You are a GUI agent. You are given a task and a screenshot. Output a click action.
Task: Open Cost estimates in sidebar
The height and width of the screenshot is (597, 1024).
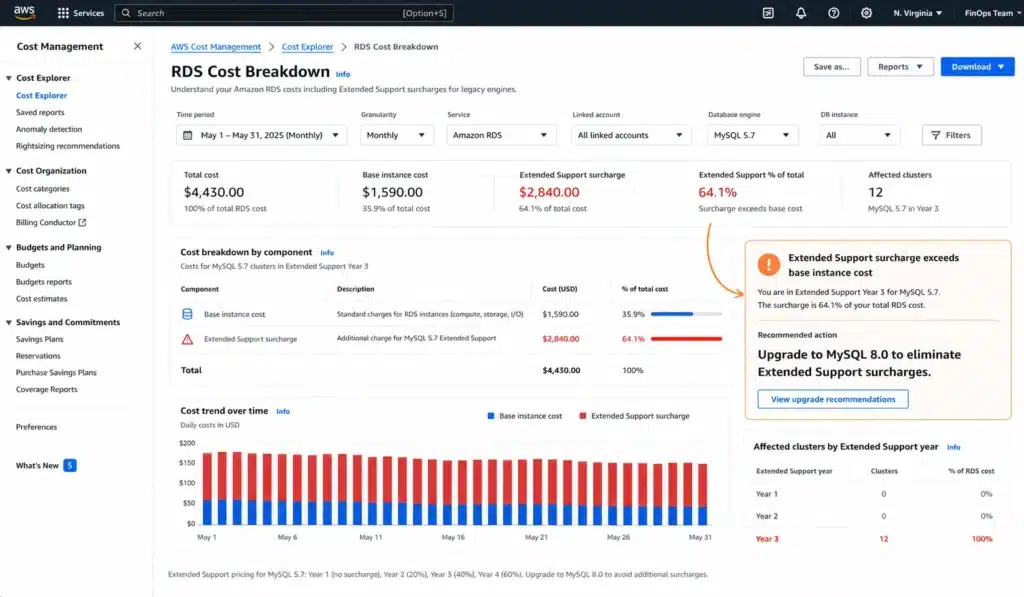tap(41, 299)
